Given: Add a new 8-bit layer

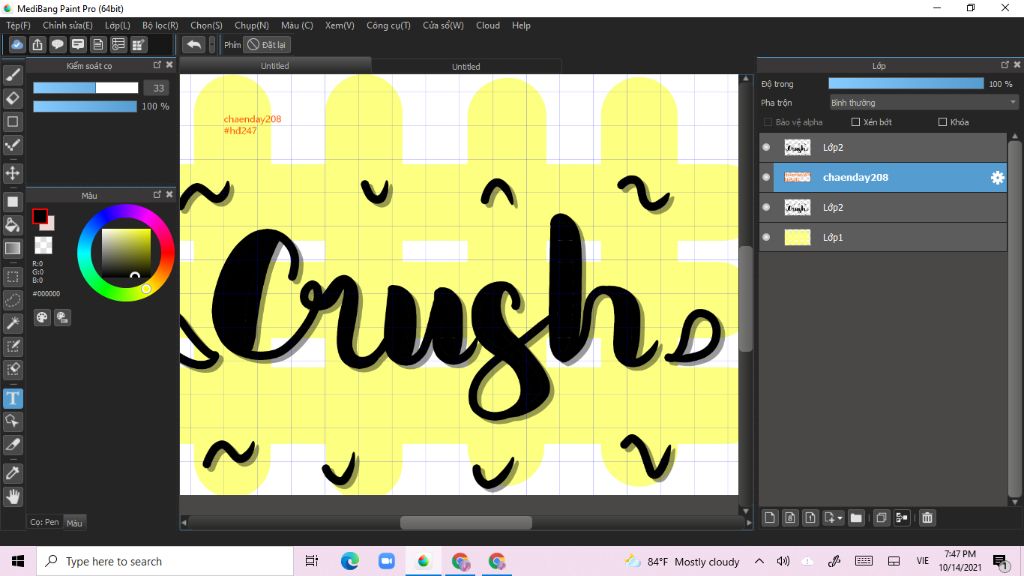Looking at the screenshot, I should [790, 518].
